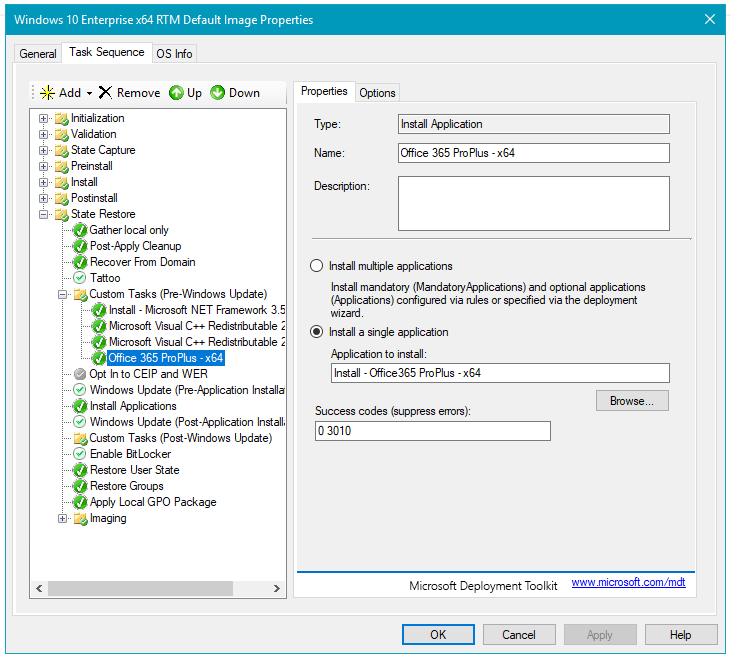
Task: Click the checkmark icon beside Enable BitLocker
Action: (80, 454)
